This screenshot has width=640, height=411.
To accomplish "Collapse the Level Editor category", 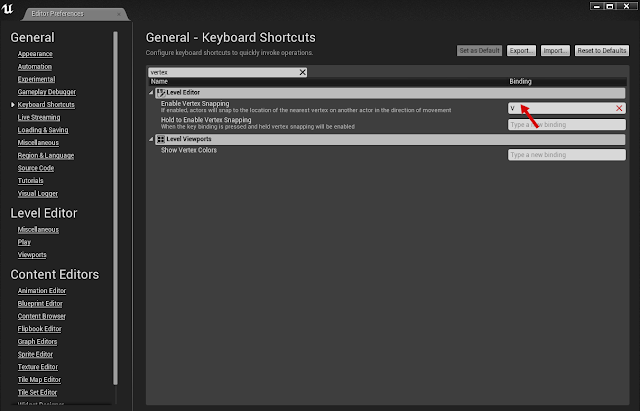I will click(x=151, y=93).
